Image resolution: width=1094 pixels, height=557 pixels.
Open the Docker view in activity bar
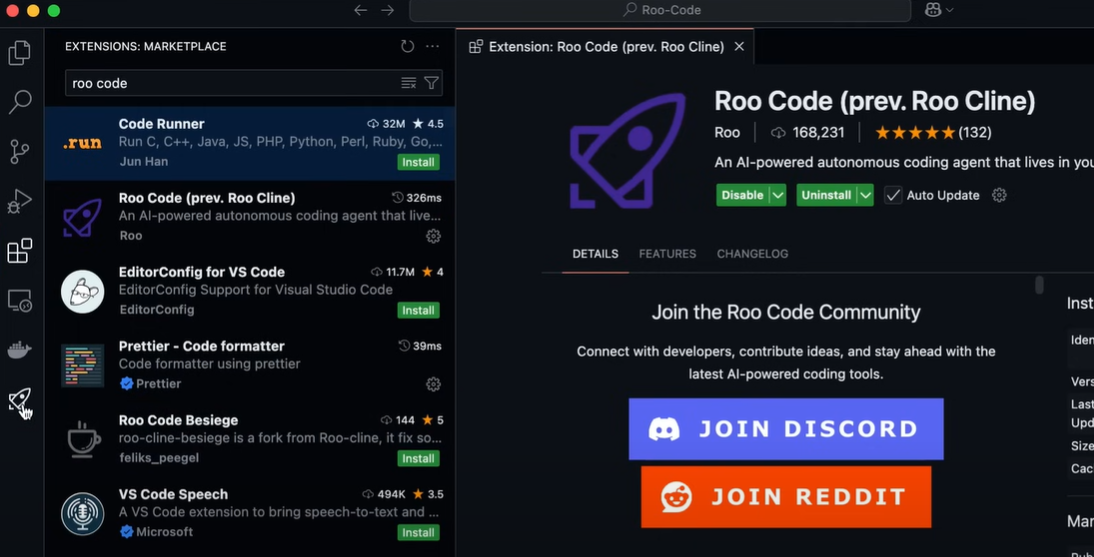coord(20,350)
